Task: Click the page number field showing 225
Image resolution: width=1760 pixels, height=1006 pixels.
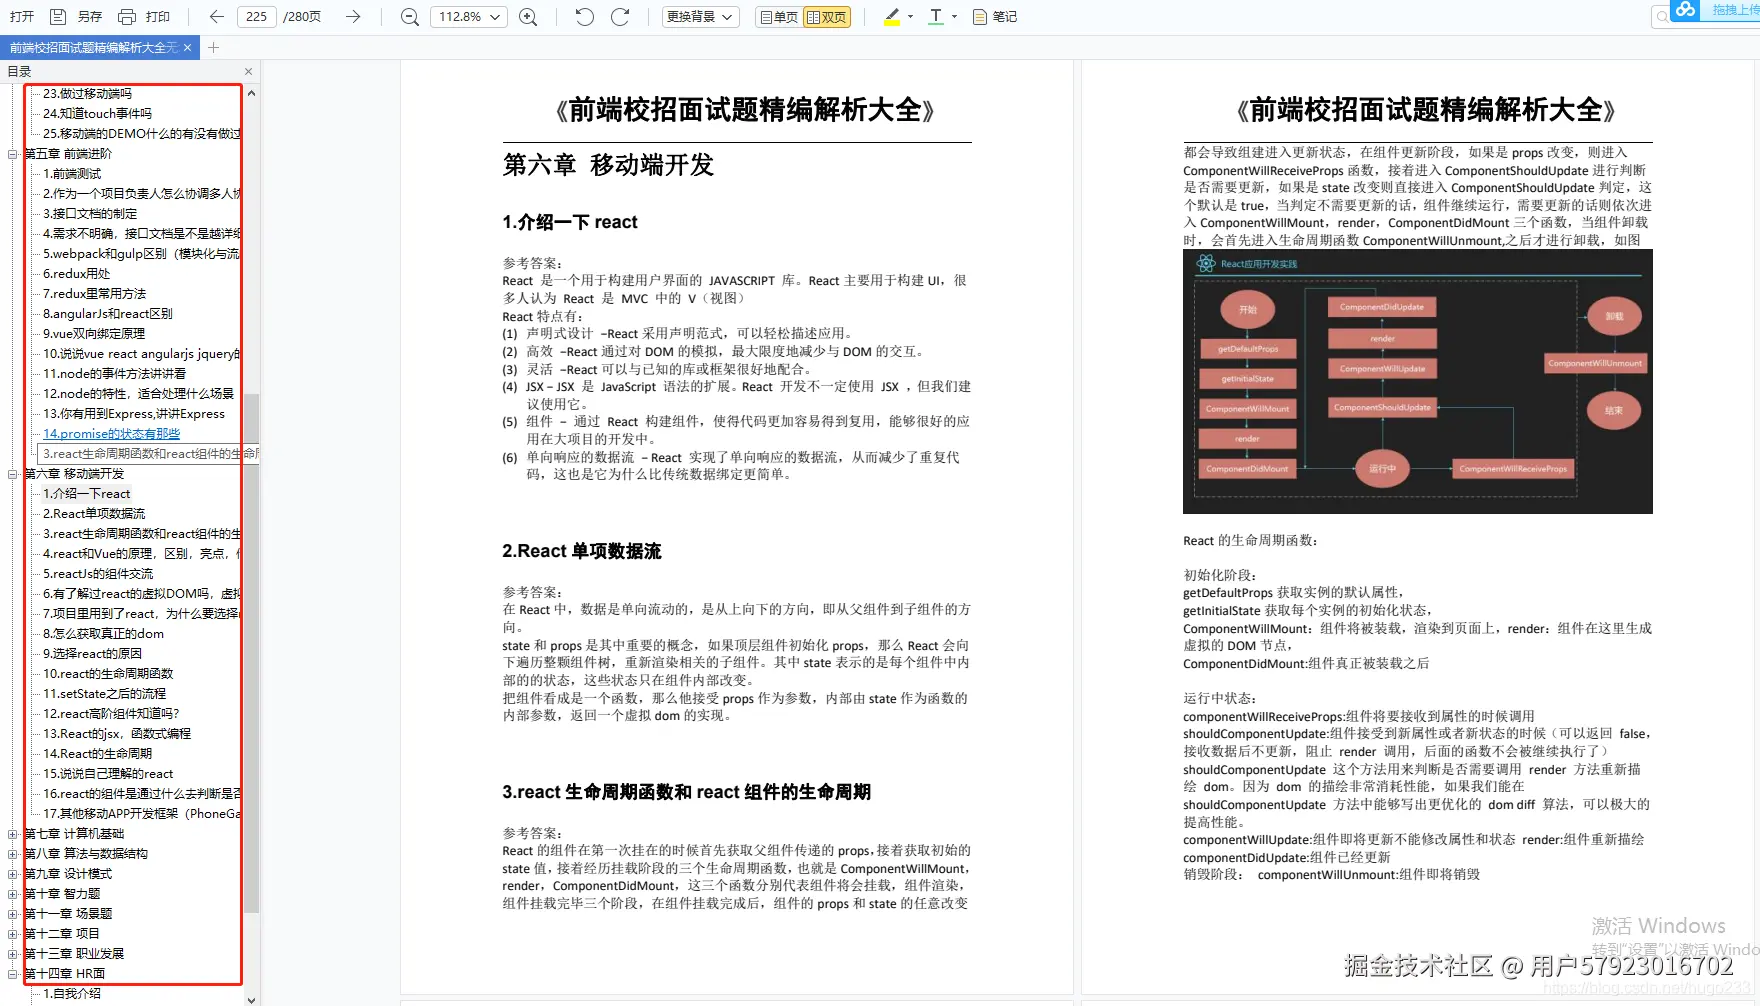Action: (257, 17)
